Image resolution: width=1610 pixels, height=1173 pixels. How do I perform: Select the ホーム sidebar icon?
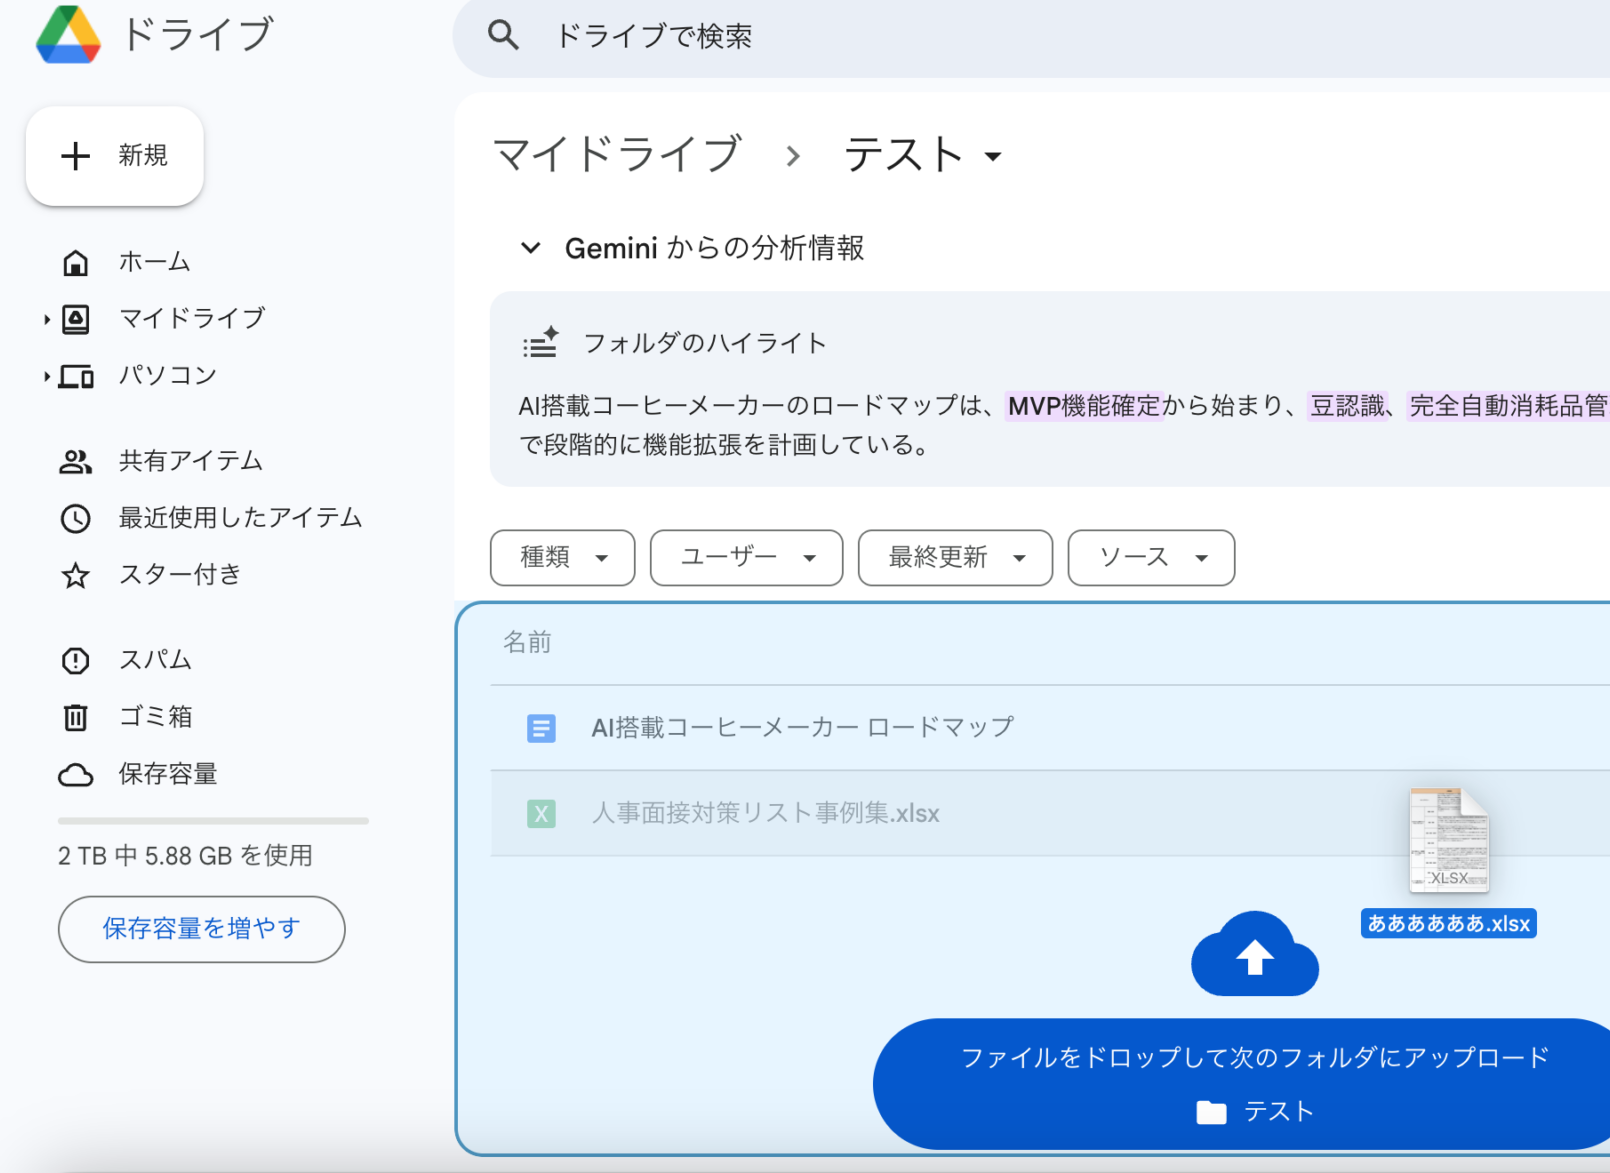pos(76,262)
